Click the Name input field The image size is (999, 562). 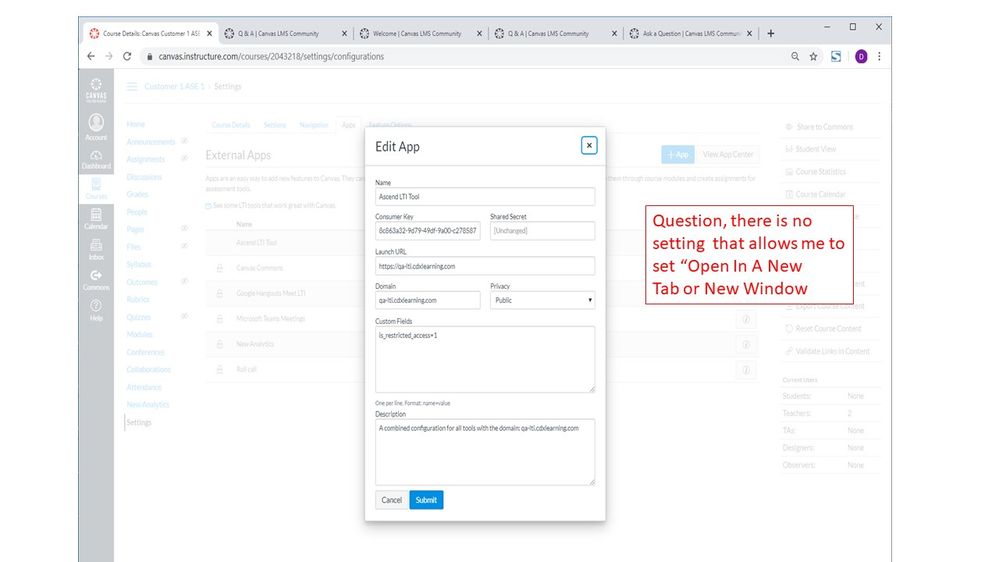tap(484, 197)
